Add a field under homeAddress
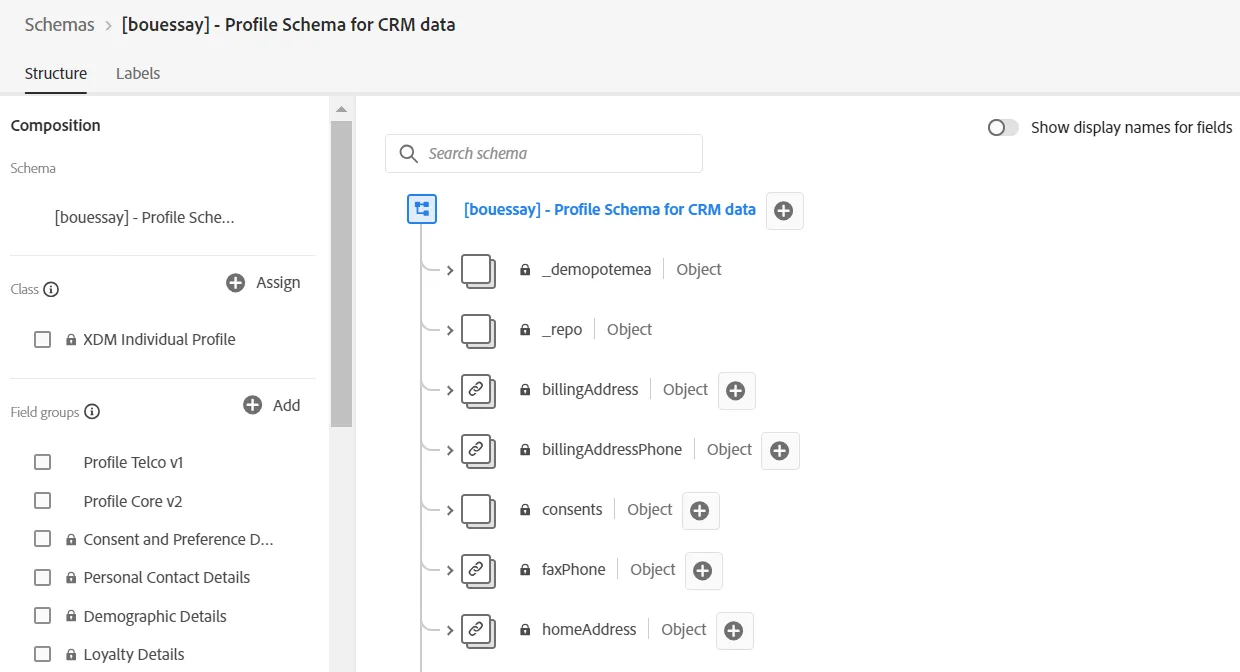Screen dimensions: 1240x672 point(734,631)
